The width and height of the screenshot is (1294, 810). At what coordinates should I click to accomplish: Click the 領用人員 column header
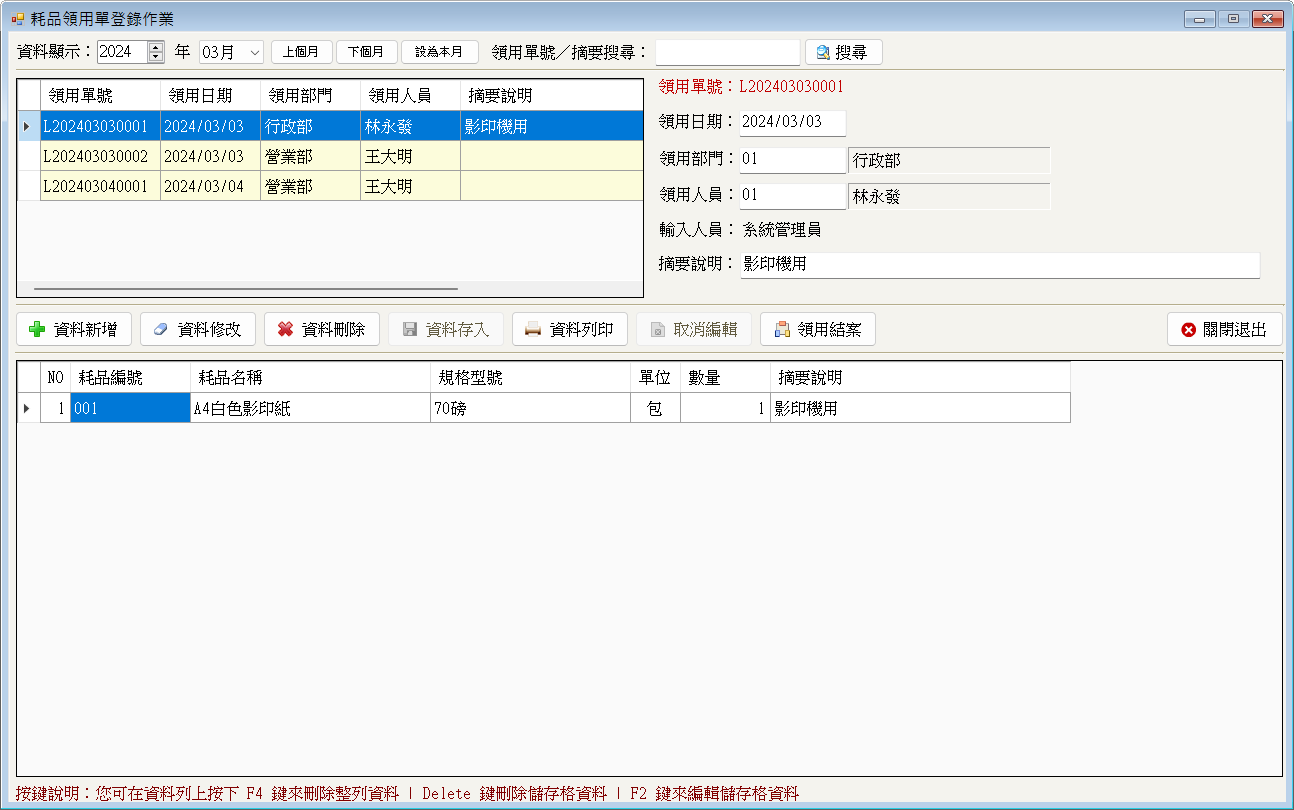(410, 96)
